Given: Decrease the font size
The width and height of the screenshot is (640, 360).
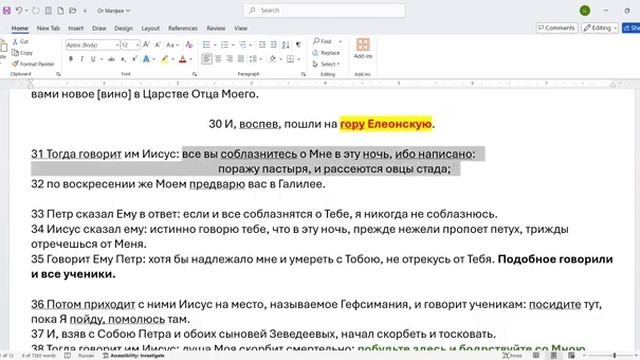Looking at the screenshot, I should click(x=158, y=44).
